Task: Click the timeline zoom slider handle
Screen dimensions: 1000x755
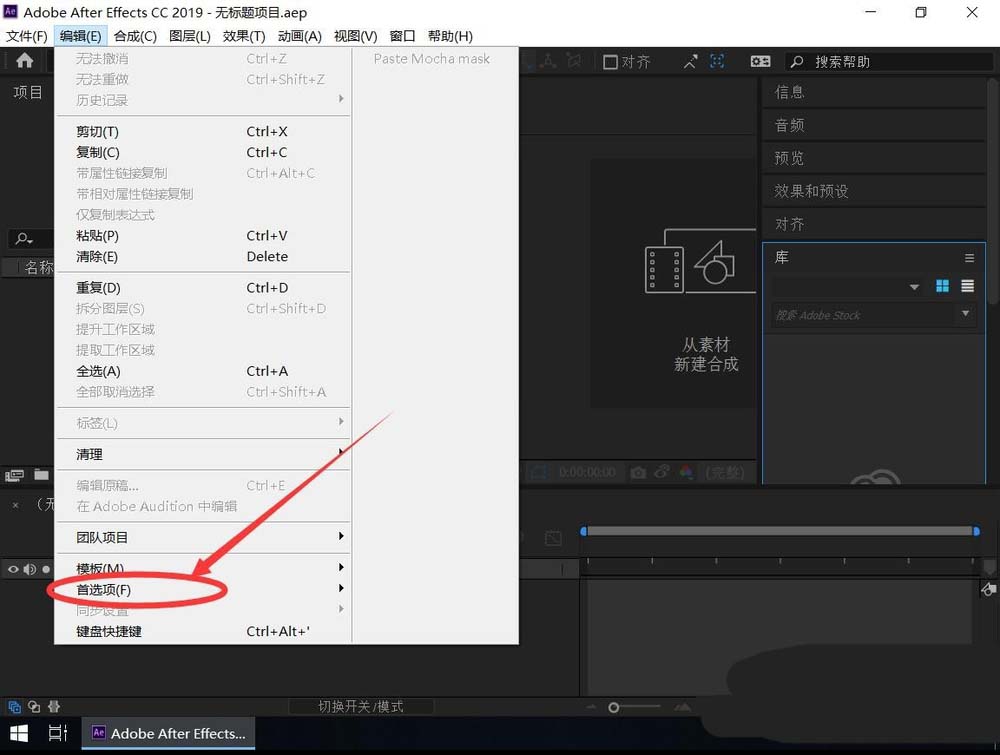Action: [x=614, y=707]
